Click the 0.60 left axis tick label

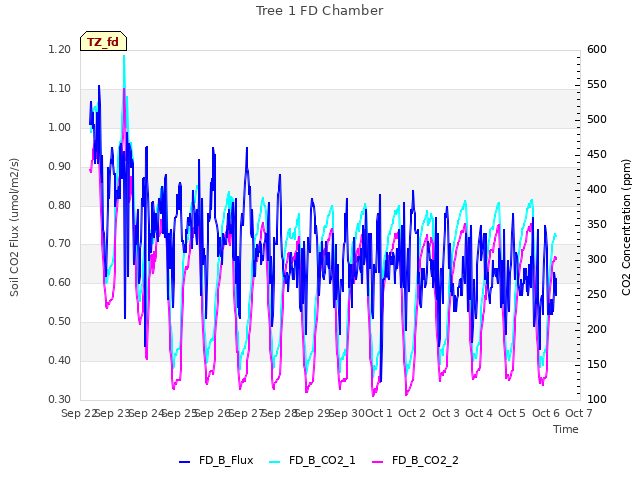click(x=60, y=282)
